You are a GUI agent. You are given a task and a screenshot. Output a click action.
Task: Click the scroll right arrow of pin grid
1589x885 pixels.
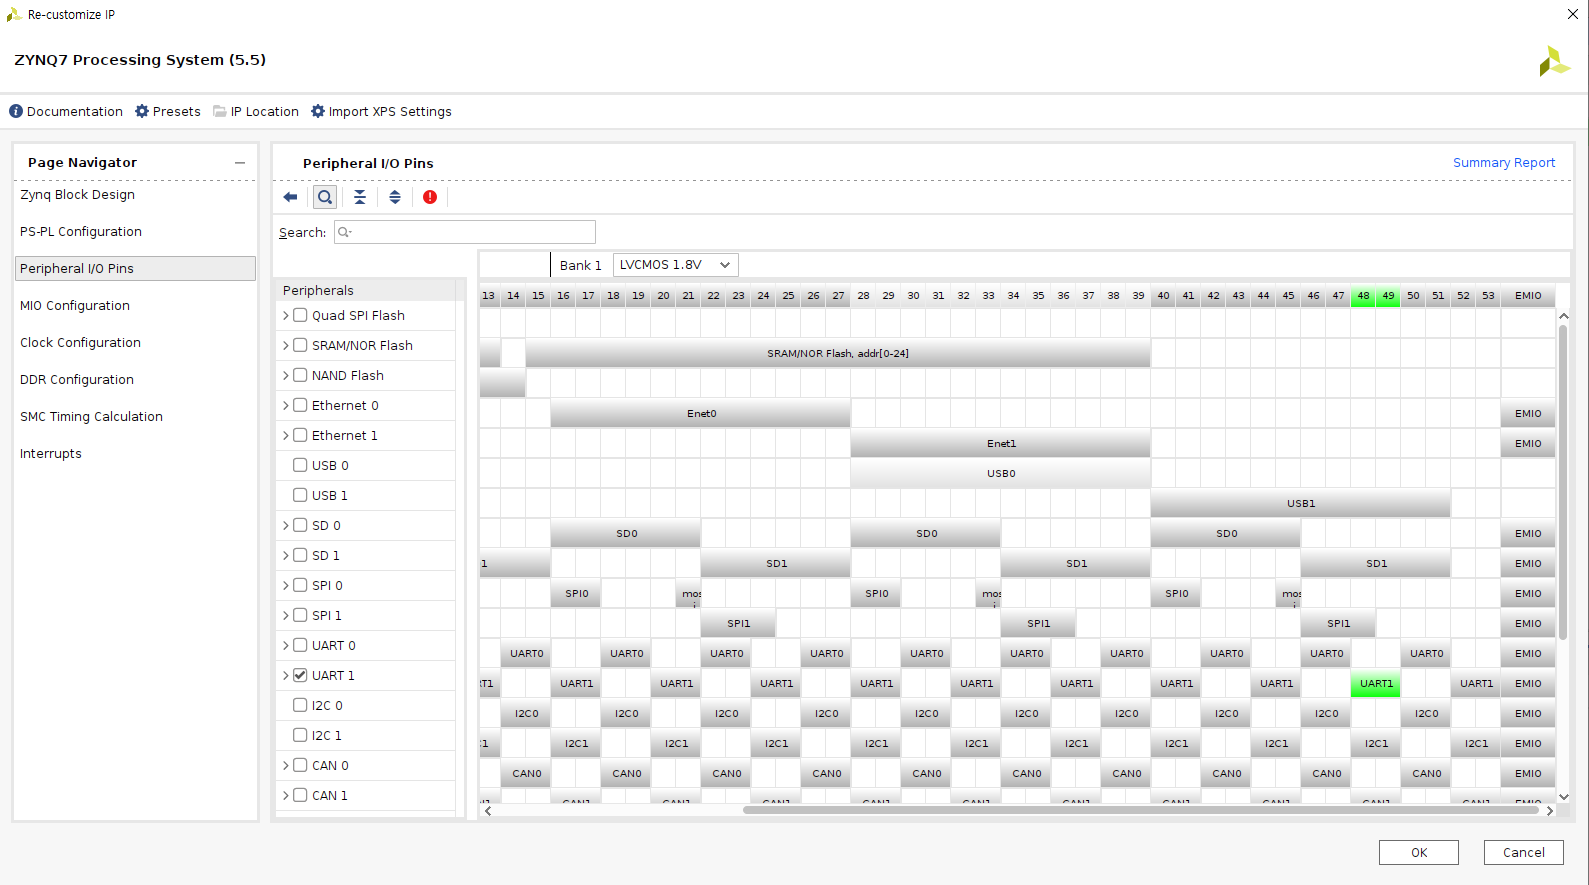(x=1550, y=811)
